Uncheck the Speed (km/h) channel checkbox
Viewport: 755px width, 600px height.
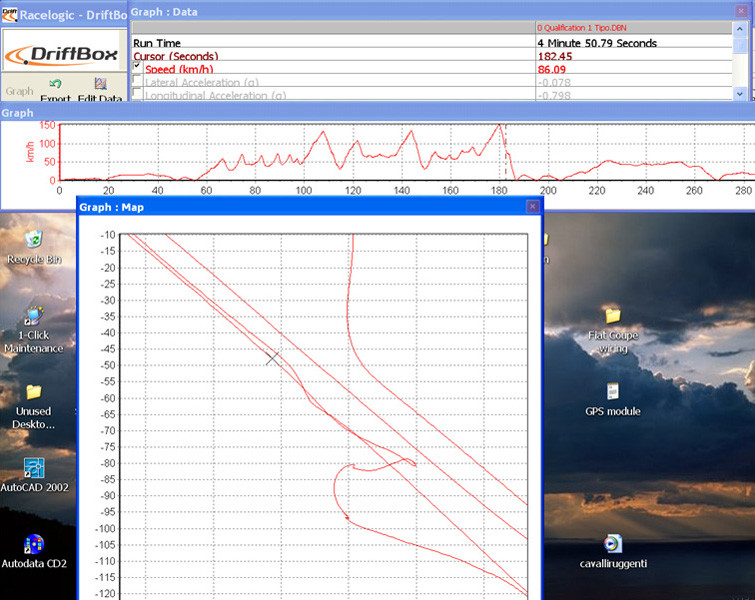(137, 67)
